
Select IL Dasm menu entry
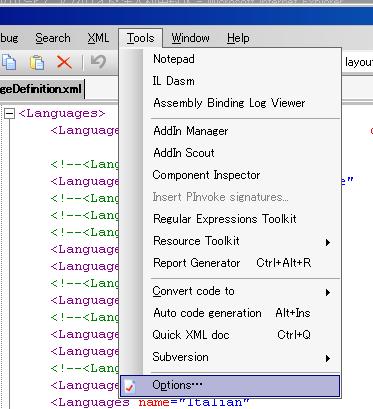(x=230, y=81)
